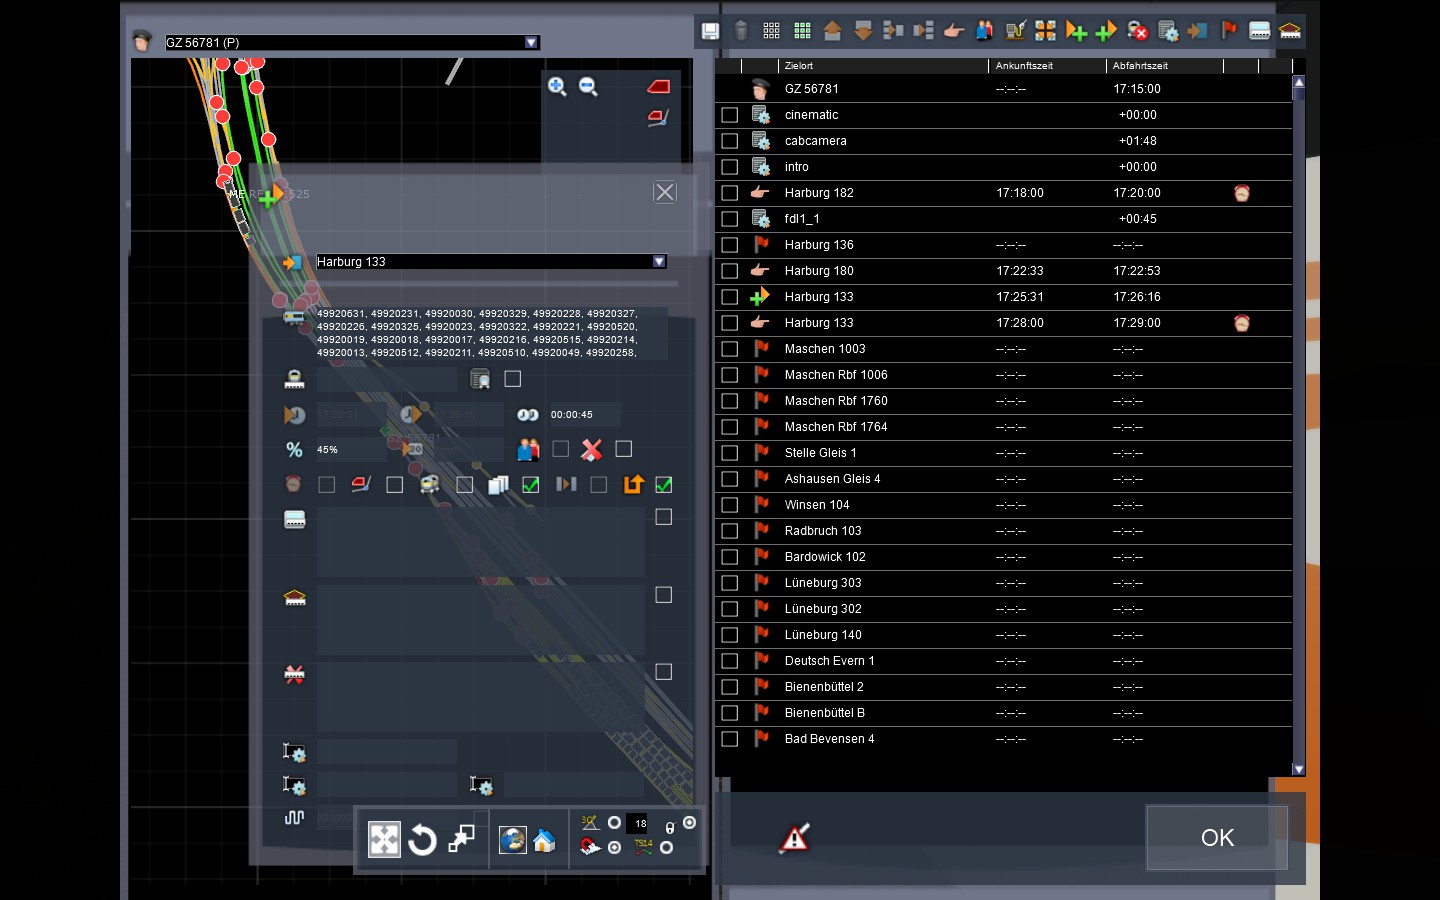Close the instruction properties panel with X
The image size is (1440, 900).
(x=665, y=192)
